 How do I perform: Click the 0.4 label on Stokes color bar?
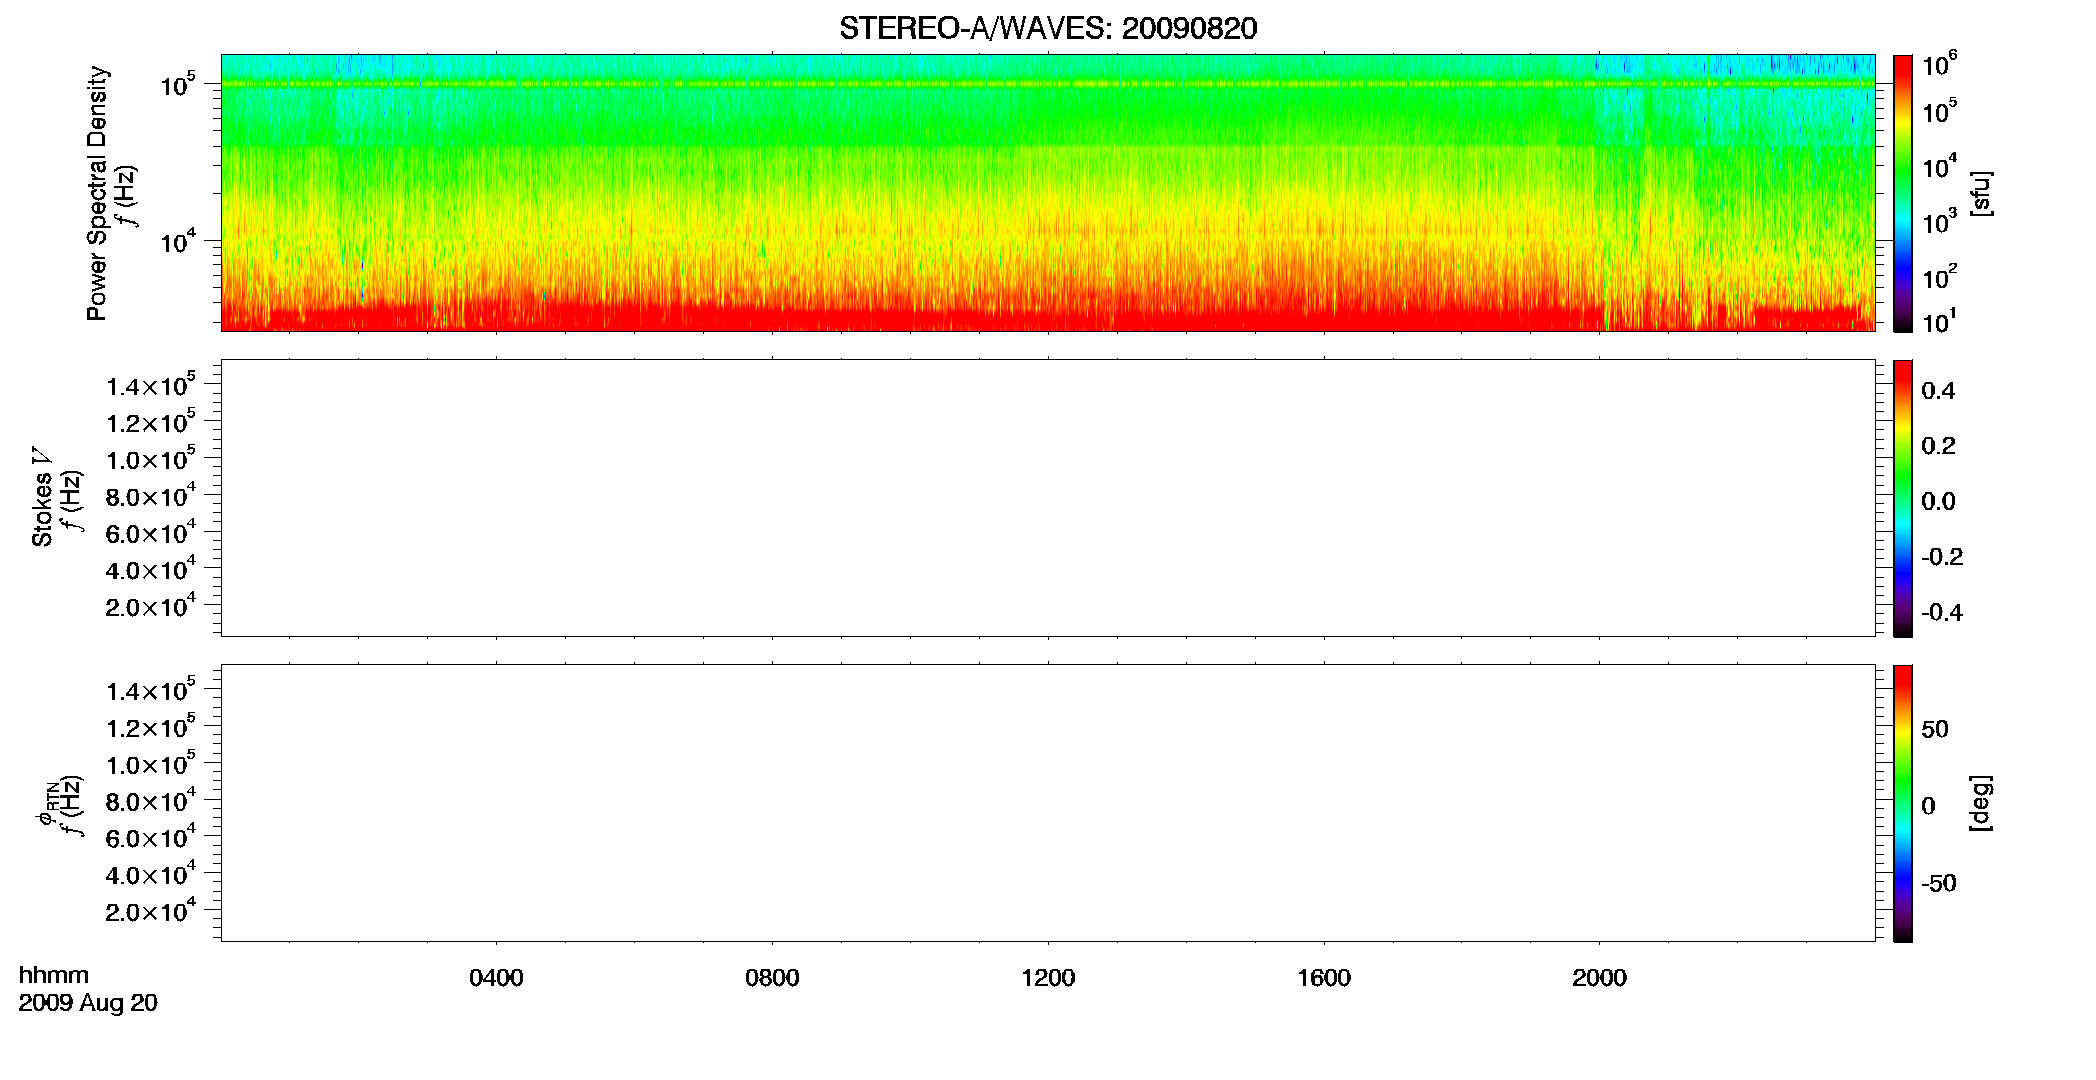[1938, 391]
